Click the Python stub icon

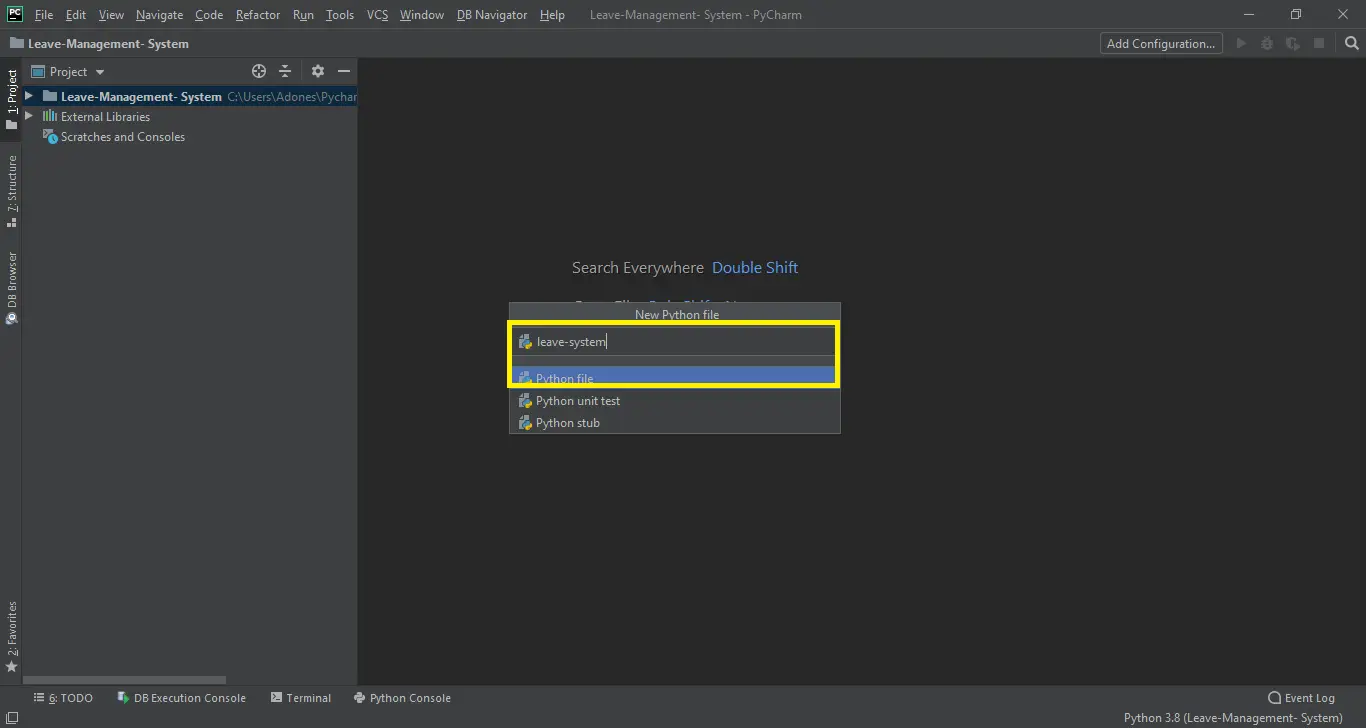(x=525, y=422)
